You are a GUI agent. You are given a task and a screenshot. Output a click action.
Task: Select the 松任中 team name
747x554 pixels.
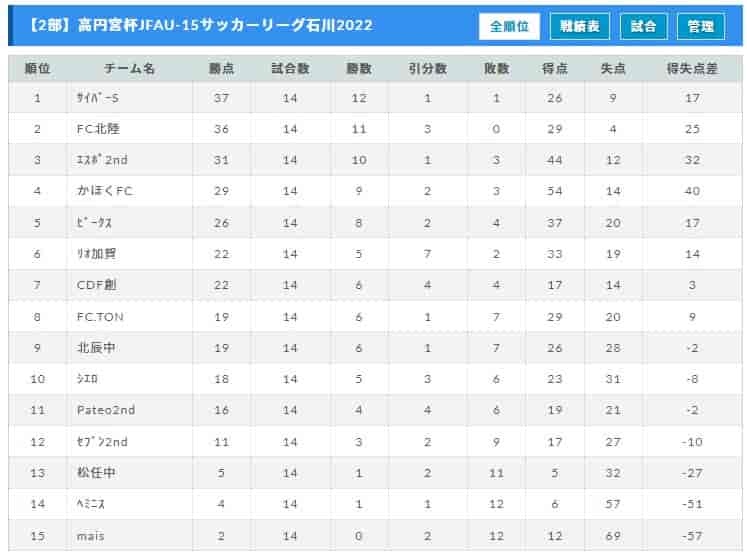96,473
